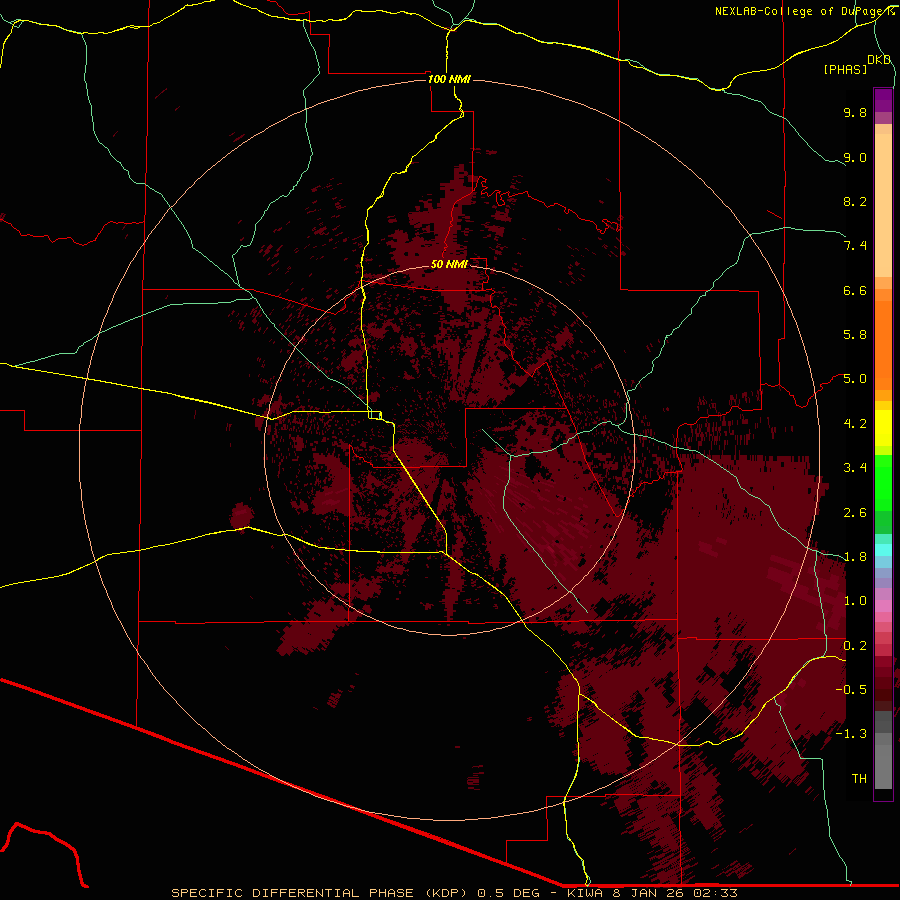Click the 100 NMI range ring label
Image resolution: width=900 pixels, height=900 pixels.
pyautogui.click(x=449, y=79)
